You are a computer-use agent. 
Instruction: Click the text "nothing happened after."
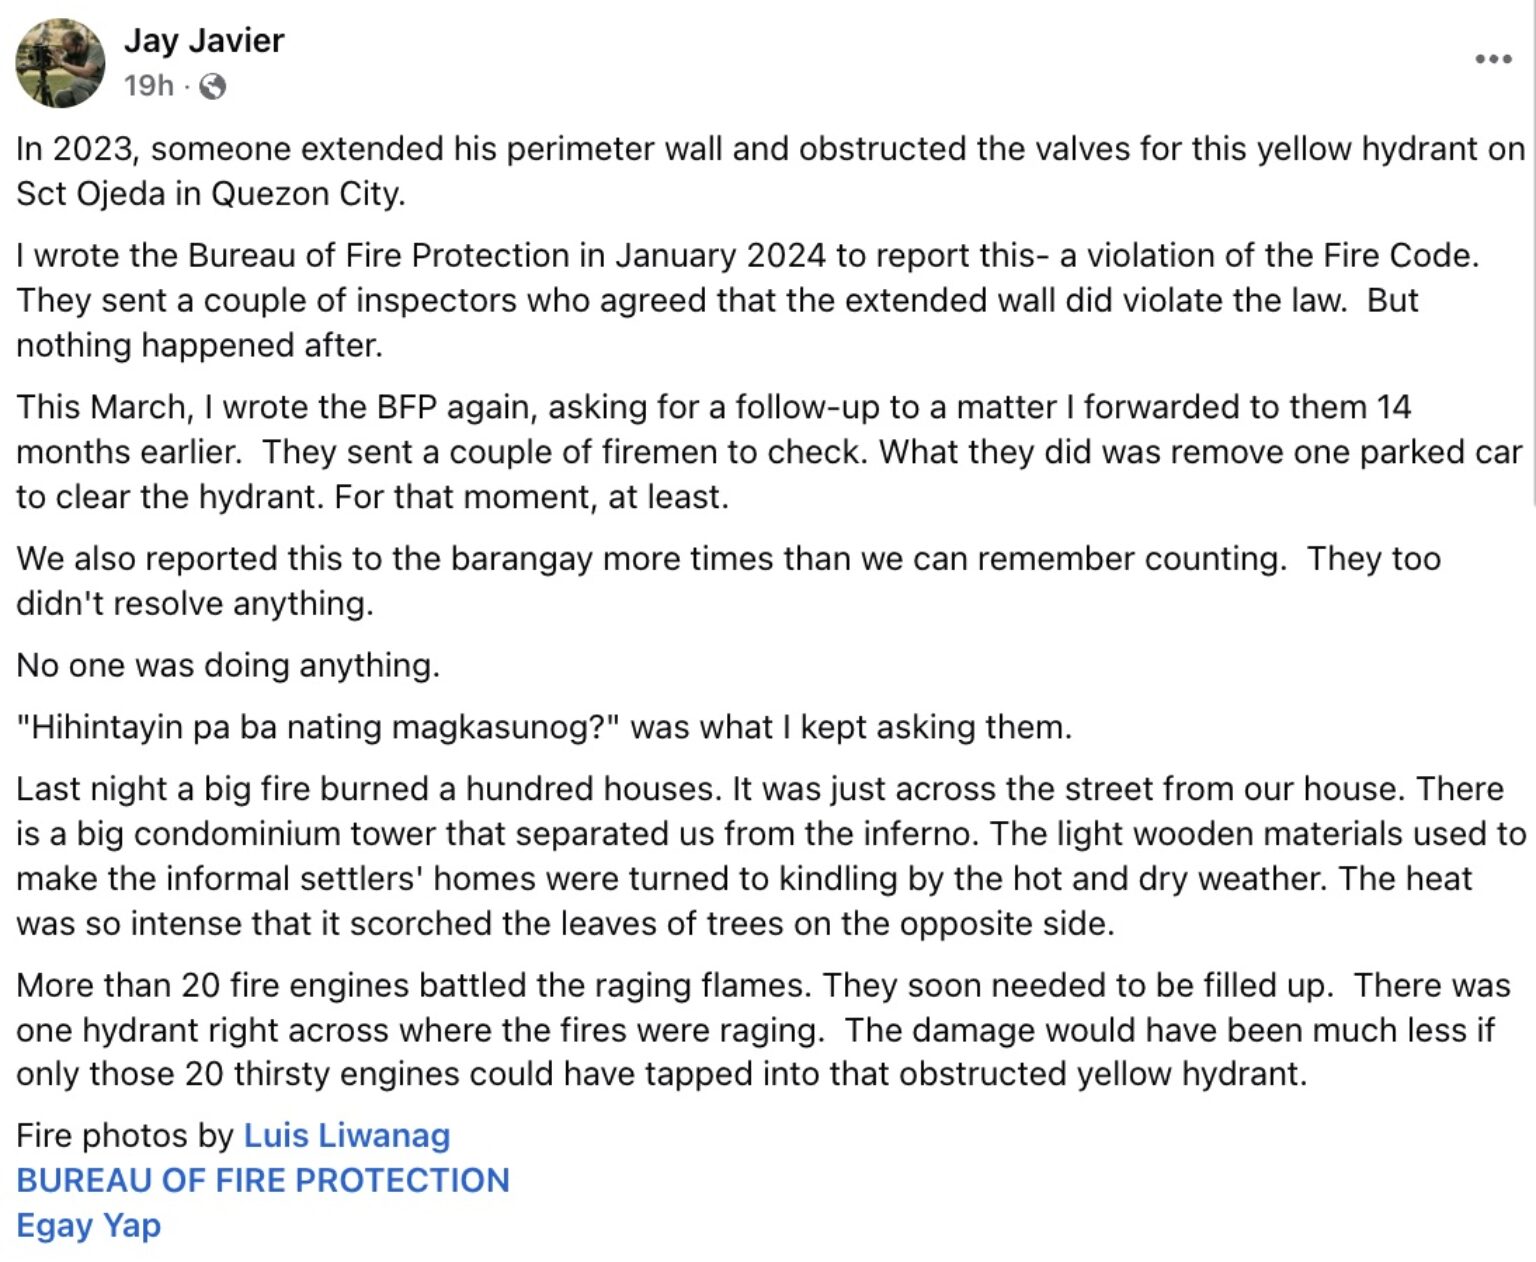click(199, 345)
